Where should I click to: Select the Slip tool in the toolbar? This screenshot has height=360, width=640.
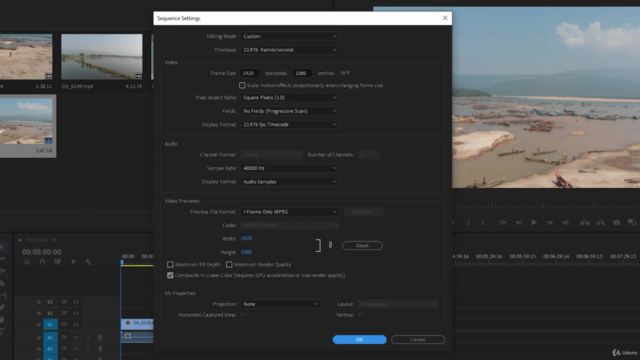pyautogui.click(x=2, y=295)
